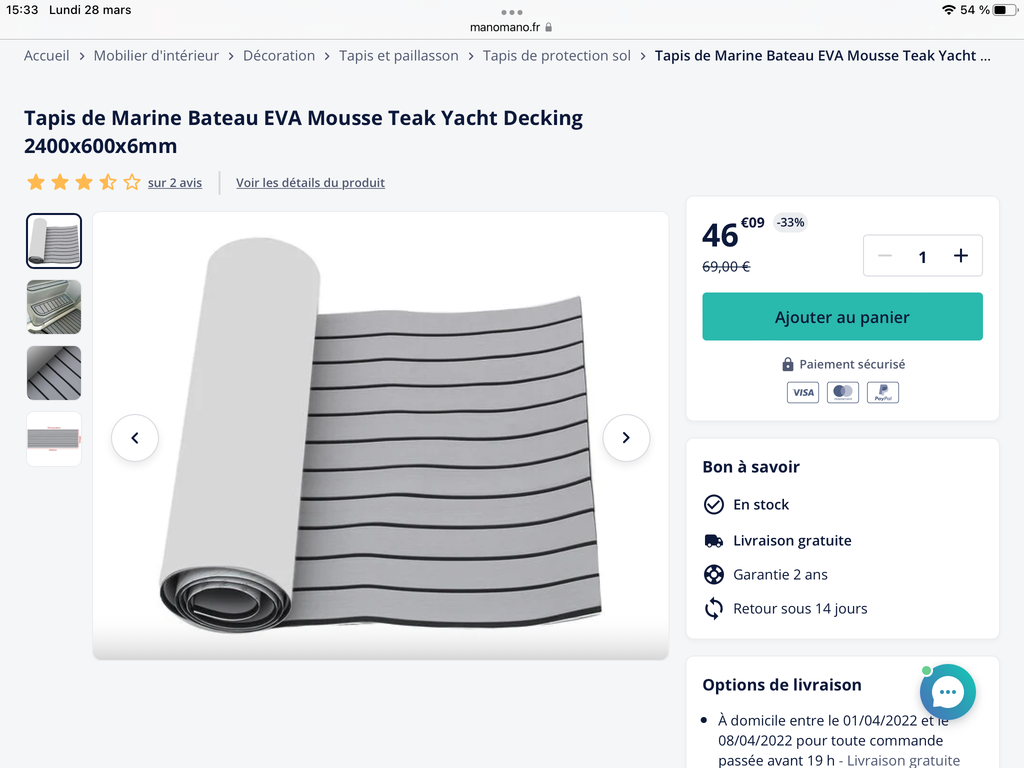1024x768 pixels.
Task: Decrease quantity with minus icon
Action: 885,255
